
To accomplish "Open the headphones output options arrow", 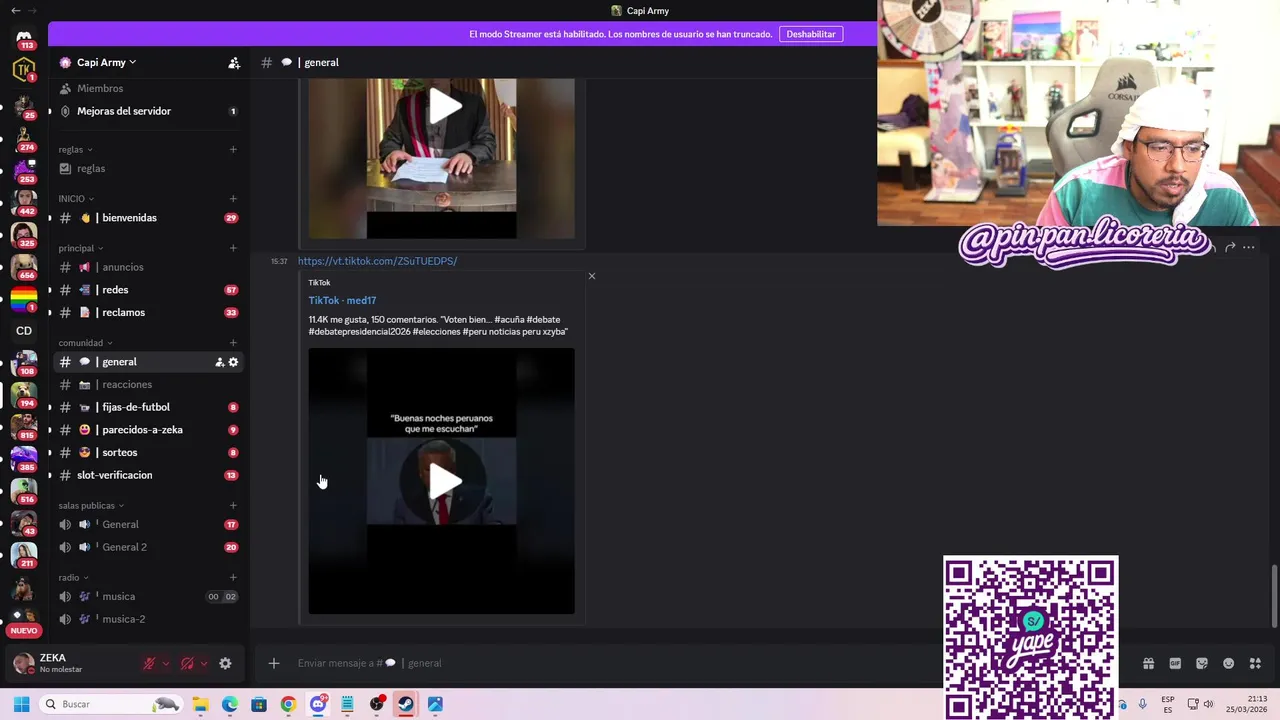I will tap(204, 663).
